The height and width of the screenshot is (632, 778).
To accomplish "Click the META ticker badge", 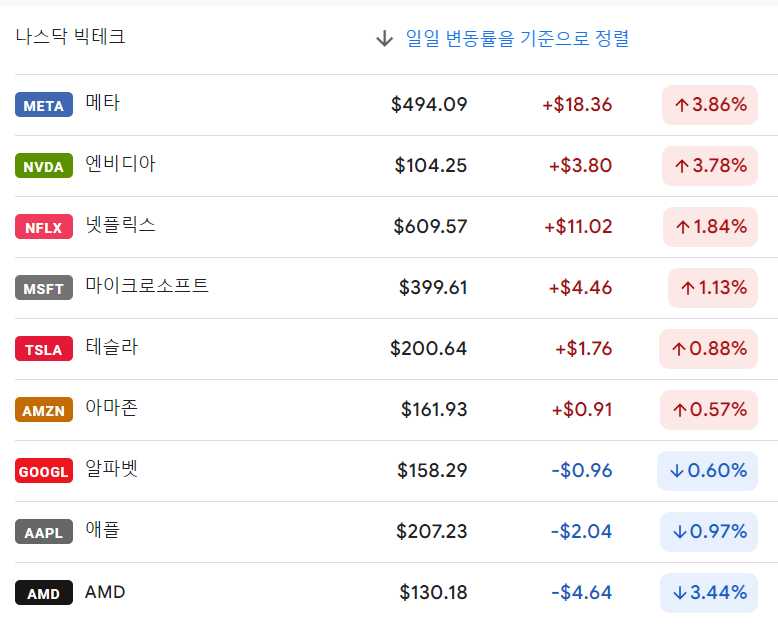I will (x=44, y=105).
